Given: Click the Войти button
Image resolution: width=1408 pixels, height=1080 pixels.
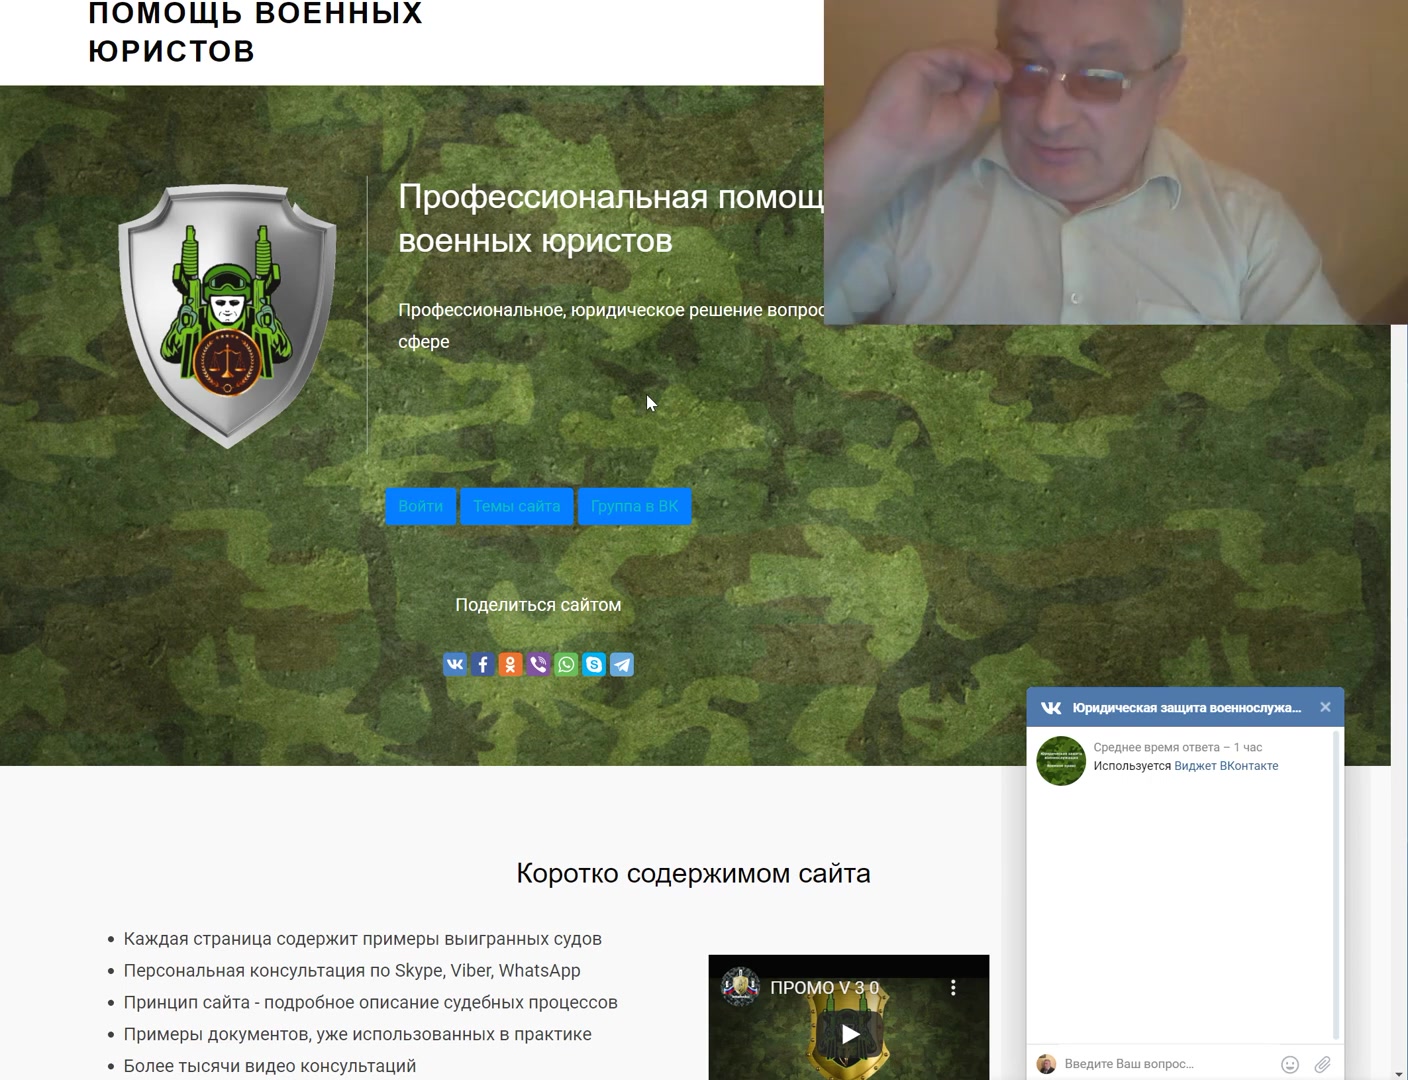Looking at the screenshot, I should 420,506.
